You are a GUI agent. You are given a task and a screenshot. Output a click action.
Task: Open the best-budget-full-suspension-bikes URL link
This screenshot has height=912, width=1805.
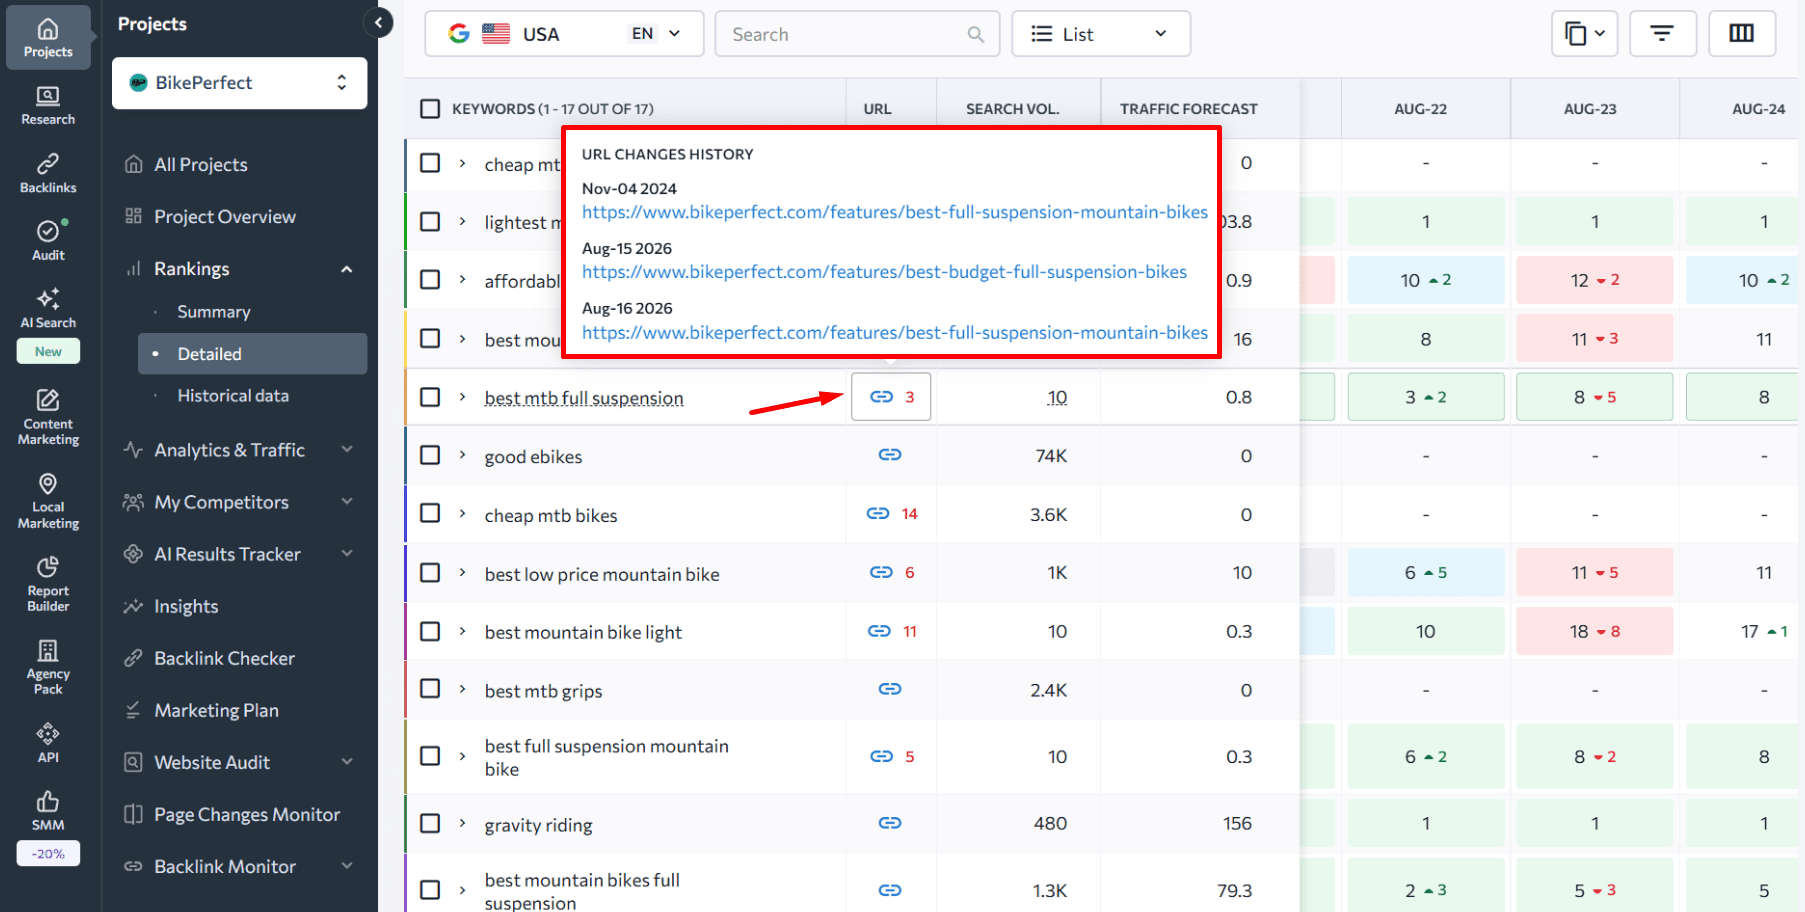tap(885, 272)
